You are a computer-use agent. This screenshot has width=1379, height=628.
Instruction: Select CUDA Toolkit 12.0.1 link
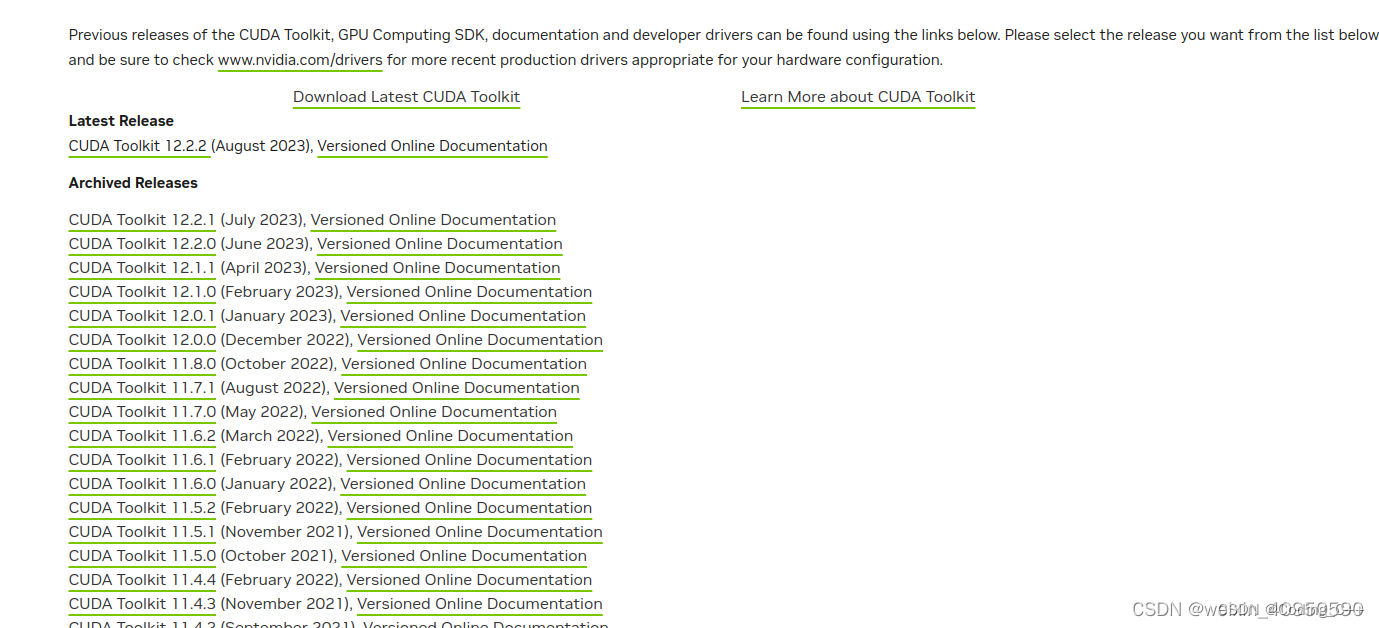pyautogui.click(x=142, y=316)
